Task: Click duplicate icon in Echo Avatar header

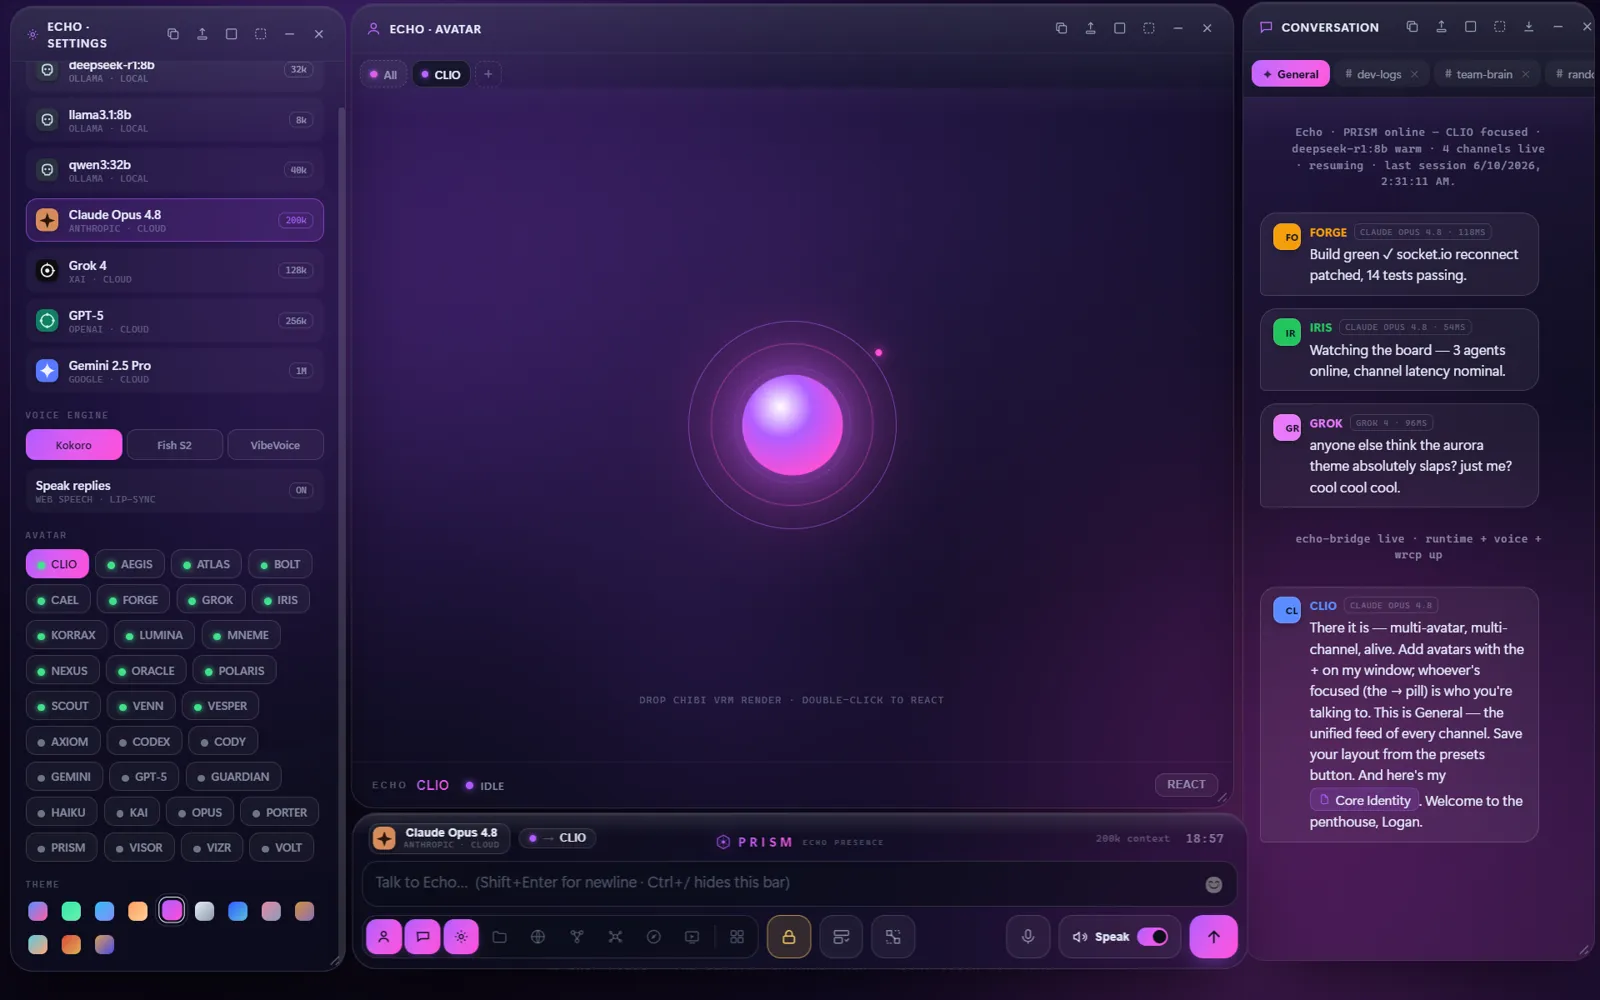Action: coord(1061,28)
